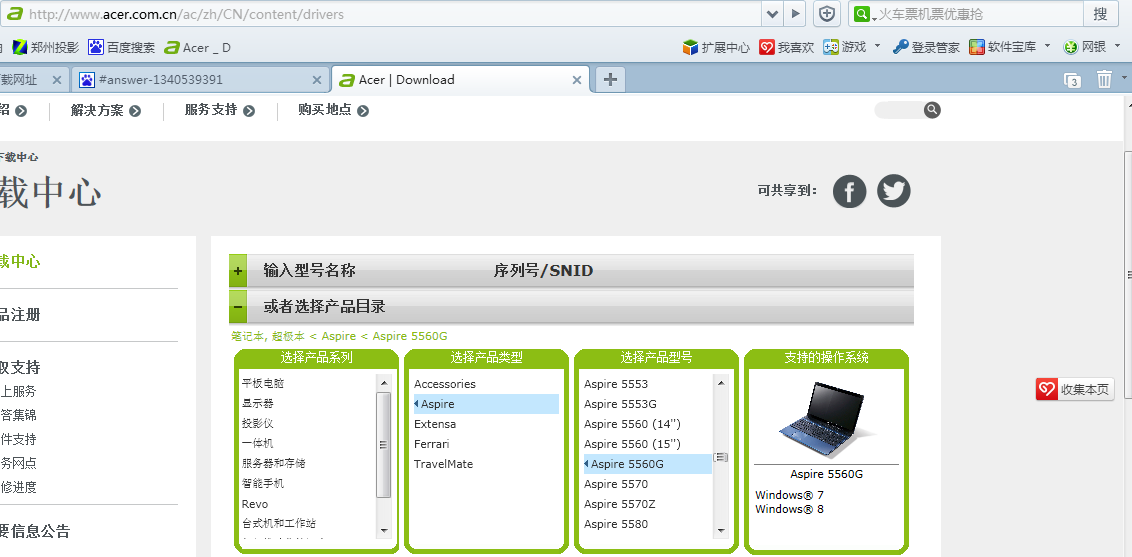Open the 购买地点 navigation menu
This screenshot has height=557, width=1132.
(x=334, y=110)
